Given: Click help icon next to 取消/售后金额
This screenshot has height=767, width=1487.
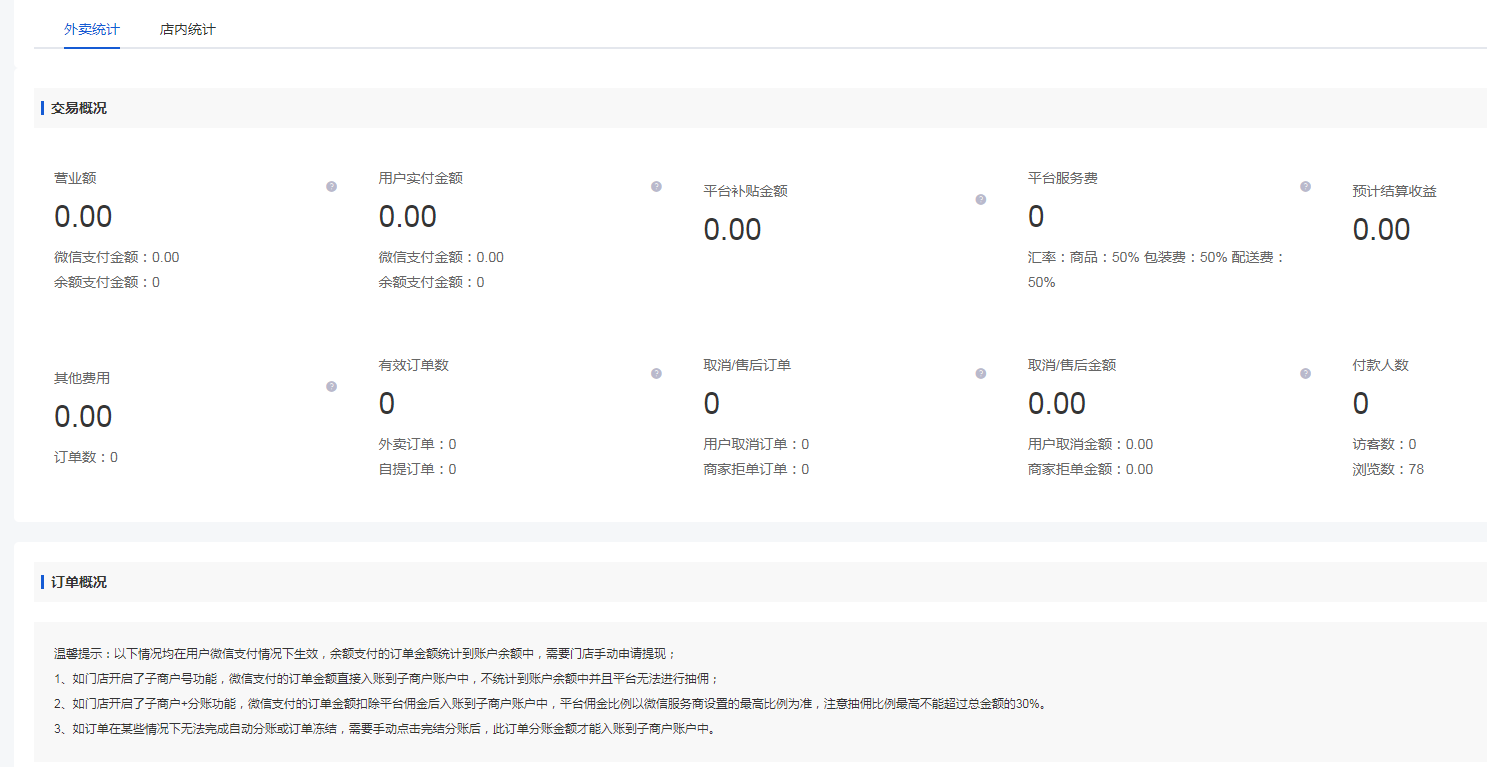Looking at the screenshot, I should [x=1305, y=374].
